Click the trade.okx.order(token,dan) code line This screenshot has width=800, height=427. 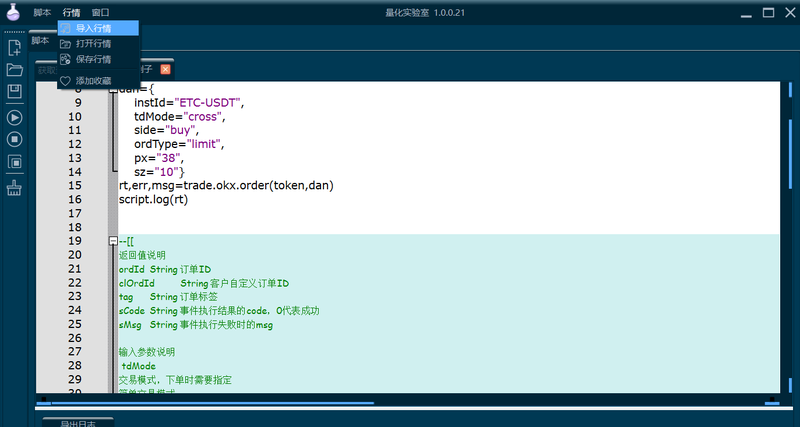pos(226,186)
